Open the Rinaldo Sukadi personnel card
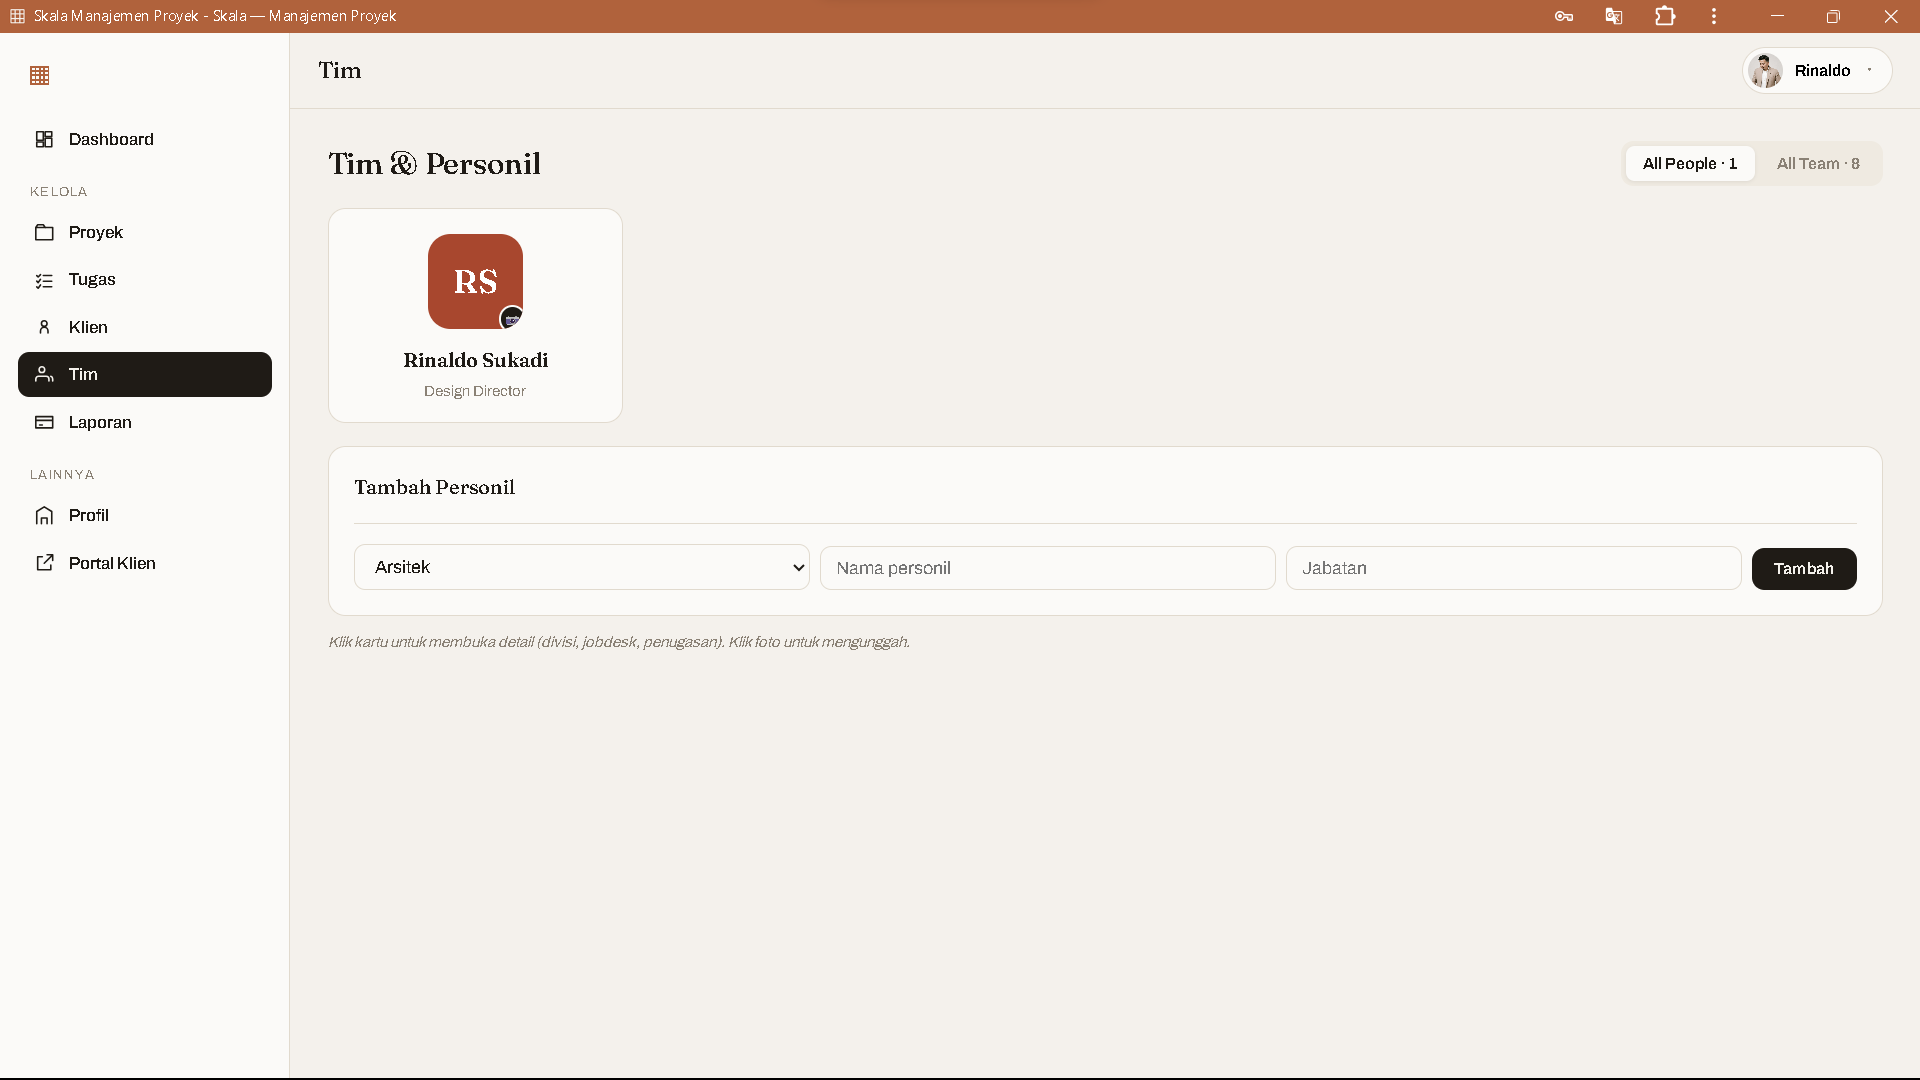This screenshot has width=1920, height=1080. coord(475,315)
